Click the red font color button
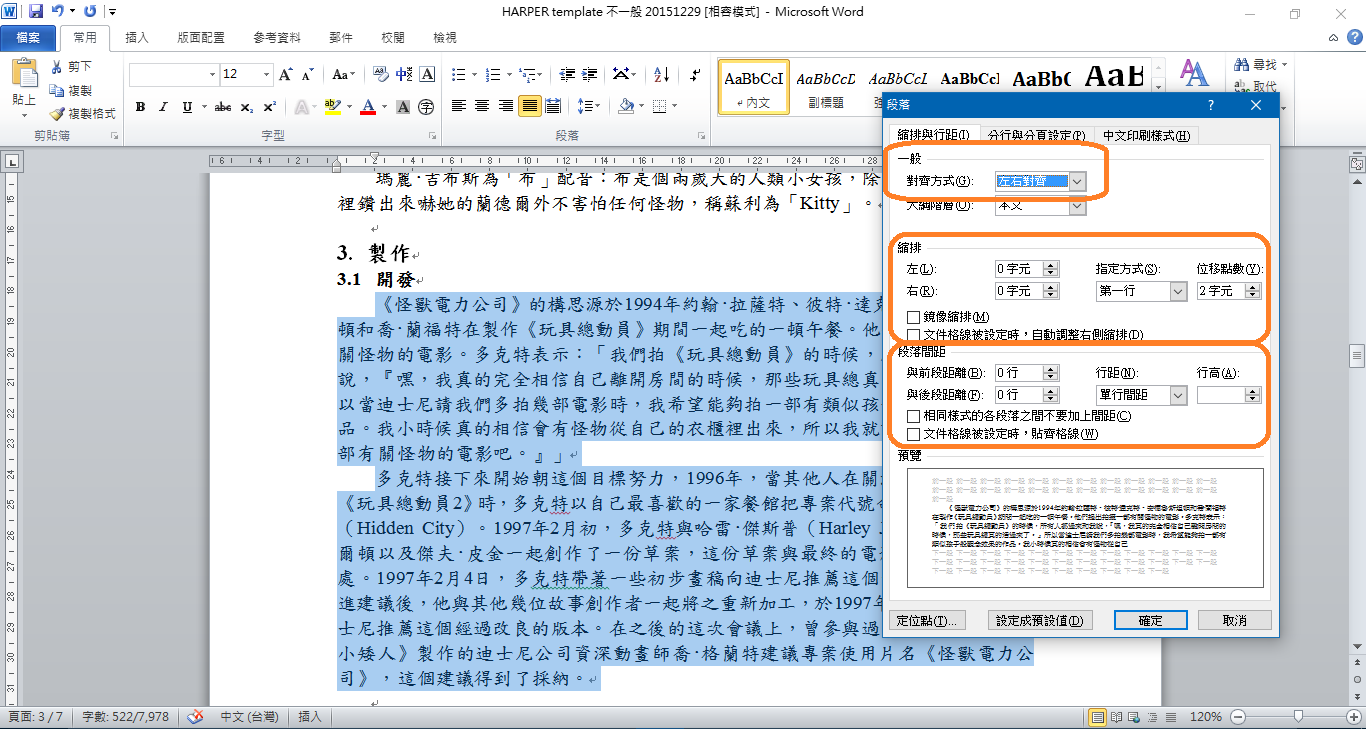The height and width of the screenshot is (729, 1366). pos(368,107)
